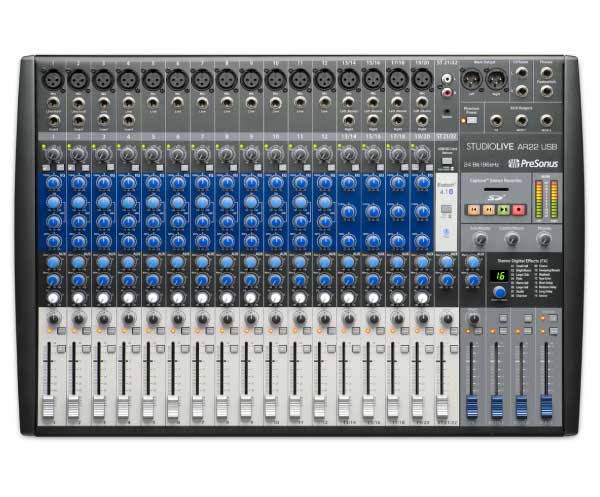The width and height of the screenshot is (600, 497).
Task: Click the stereo mini-jack input below the RCA jacks
Action: click(447, 111)
